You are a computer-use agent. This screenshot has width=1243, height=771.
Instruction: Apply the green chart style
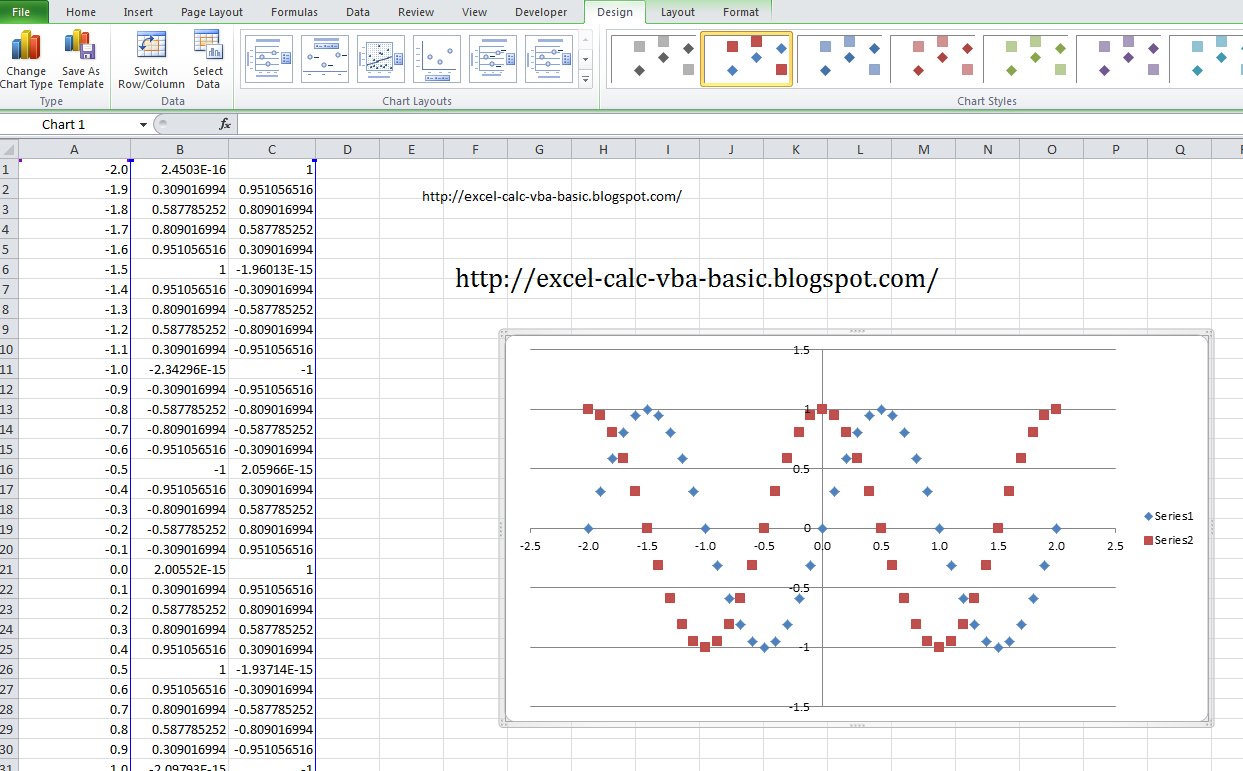(x=1026, y=58)
